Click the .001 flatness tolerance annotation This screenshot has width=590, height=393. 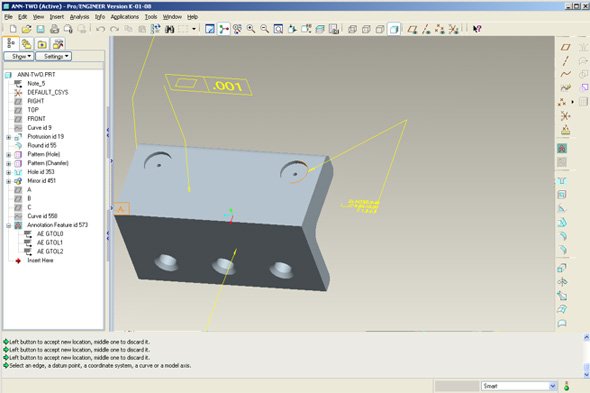tap(209, 85)
